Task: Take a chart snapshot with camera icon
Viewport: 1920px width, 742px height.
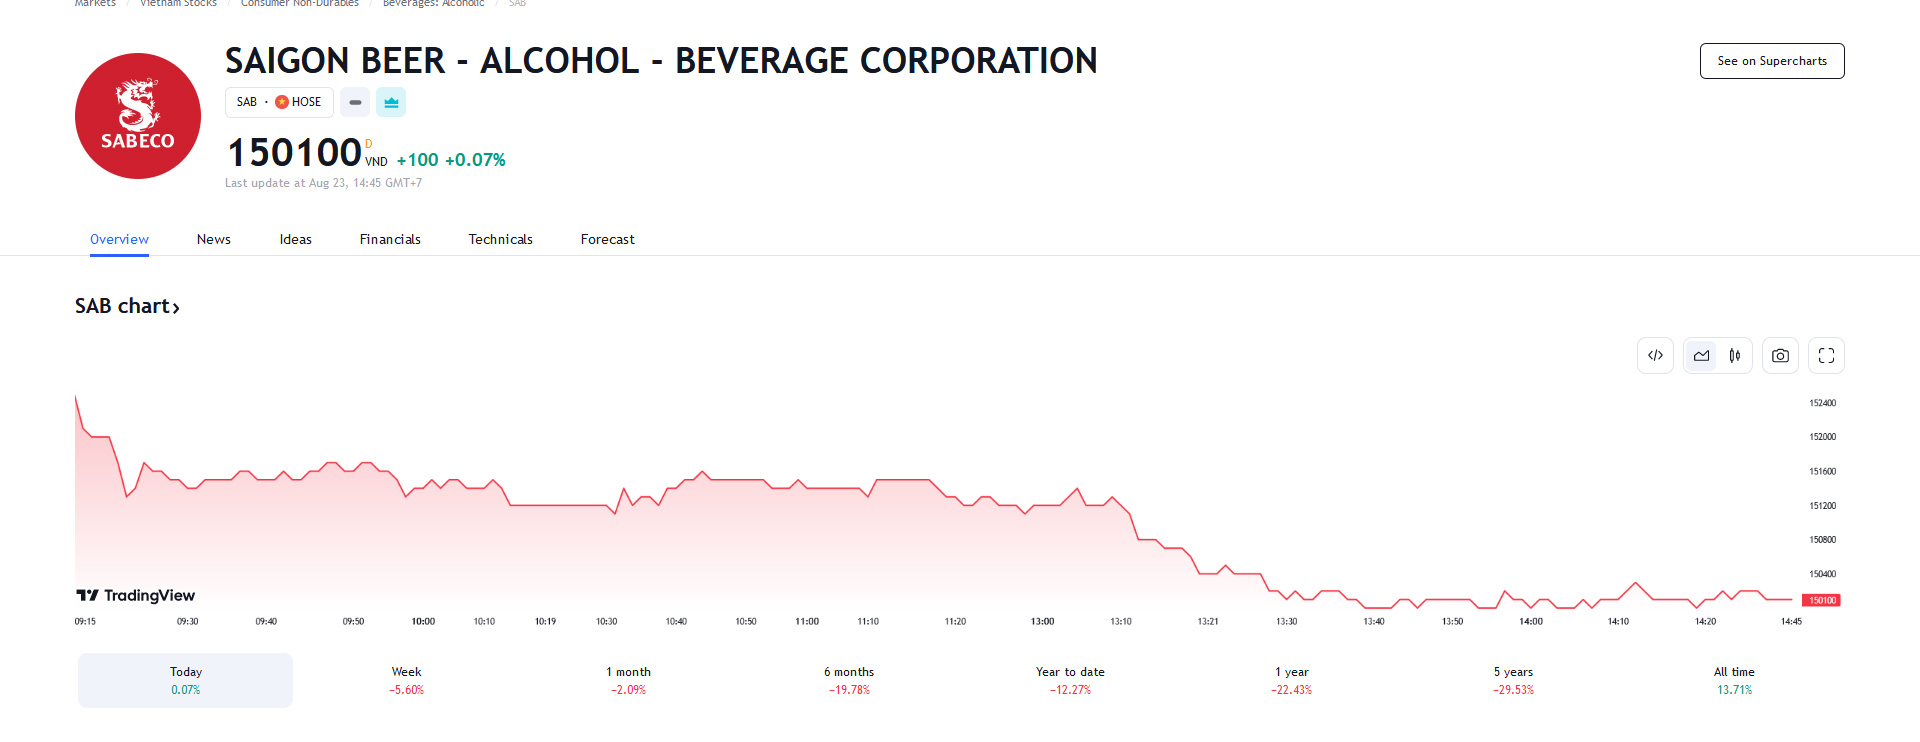Action: (x=1780, y=356)
